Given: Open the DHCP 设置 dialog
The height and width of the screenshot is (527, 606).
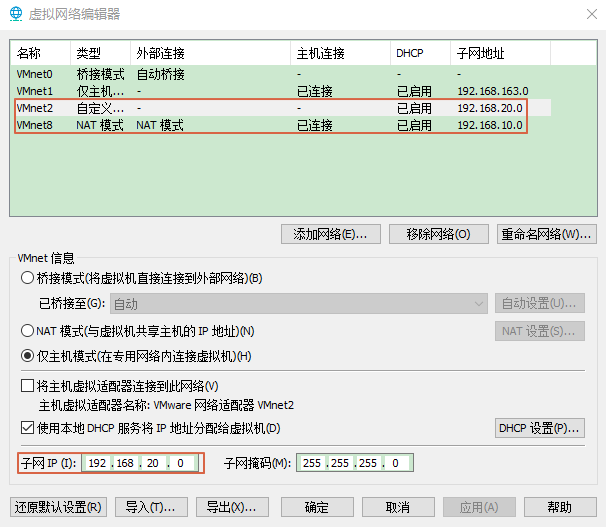Looking at the screenshot, I should point(540,428).
